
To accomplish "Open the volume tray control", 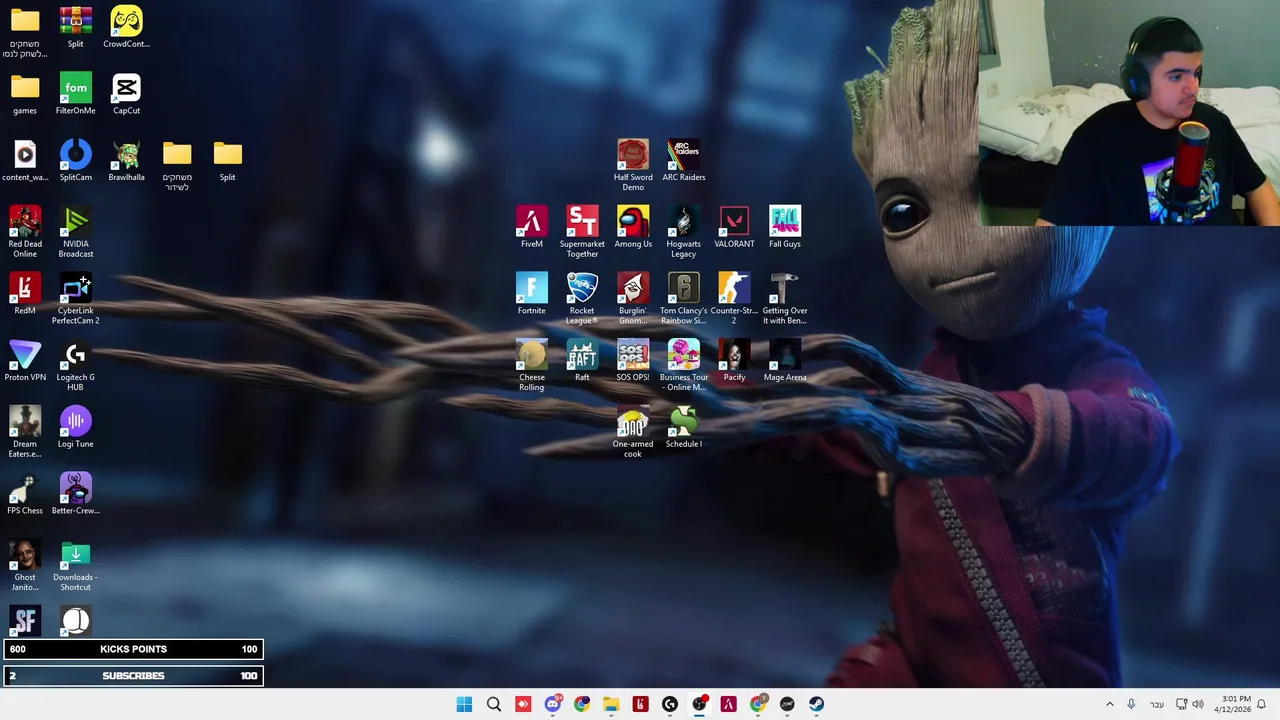I will point(1198,704).
